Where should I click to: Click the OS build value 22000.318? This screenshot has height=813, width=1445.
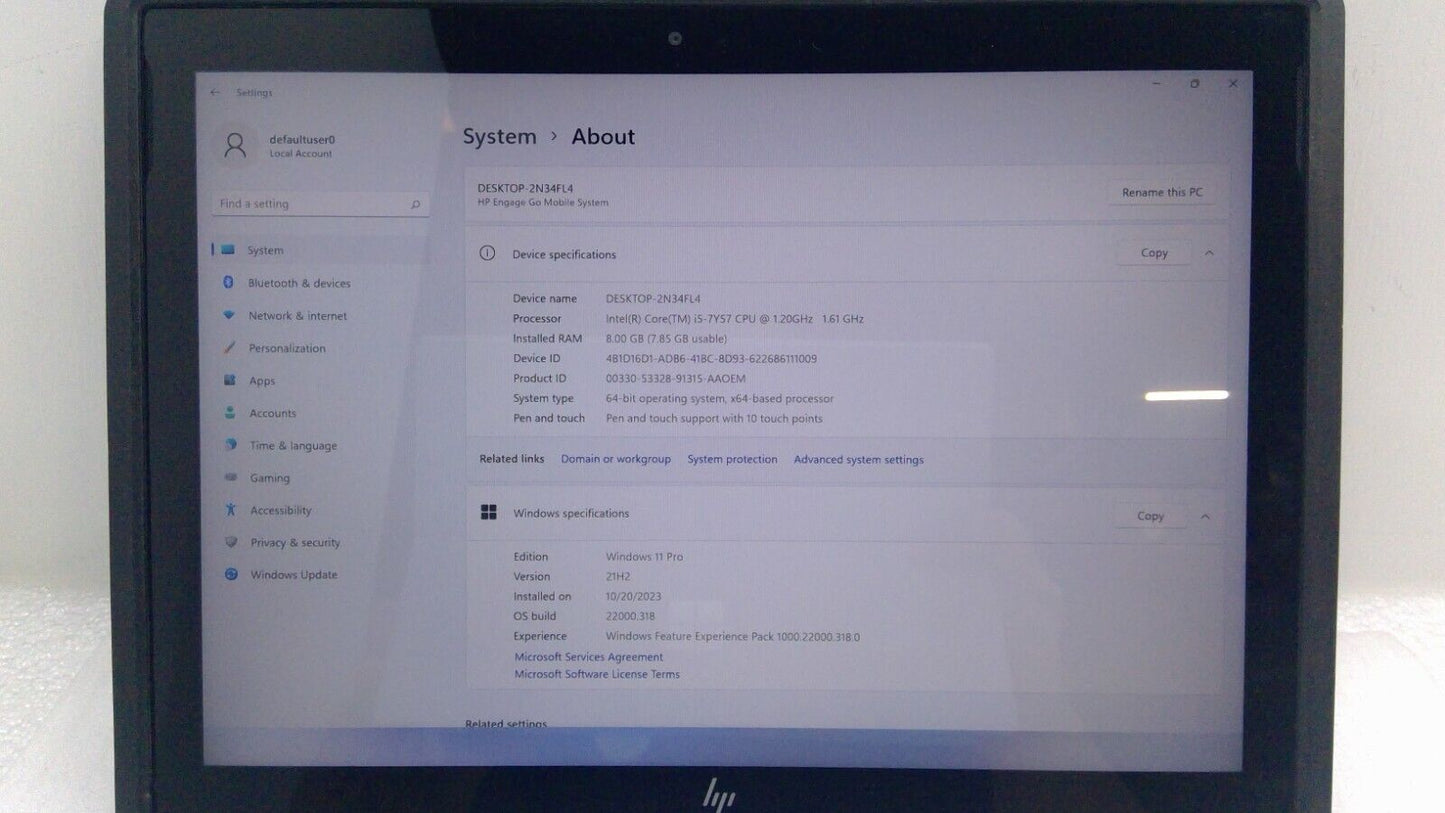pos(631,617)
